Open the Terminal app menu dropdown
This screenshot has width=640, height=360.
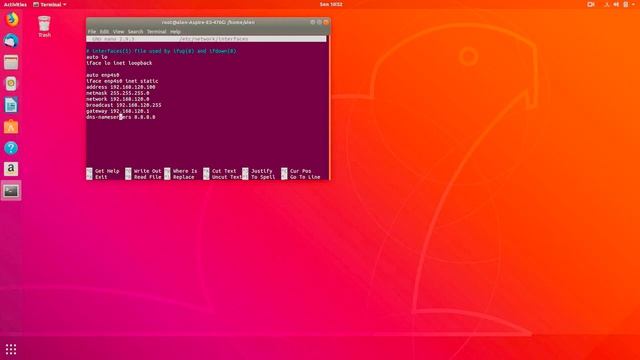tap(50, 4)
